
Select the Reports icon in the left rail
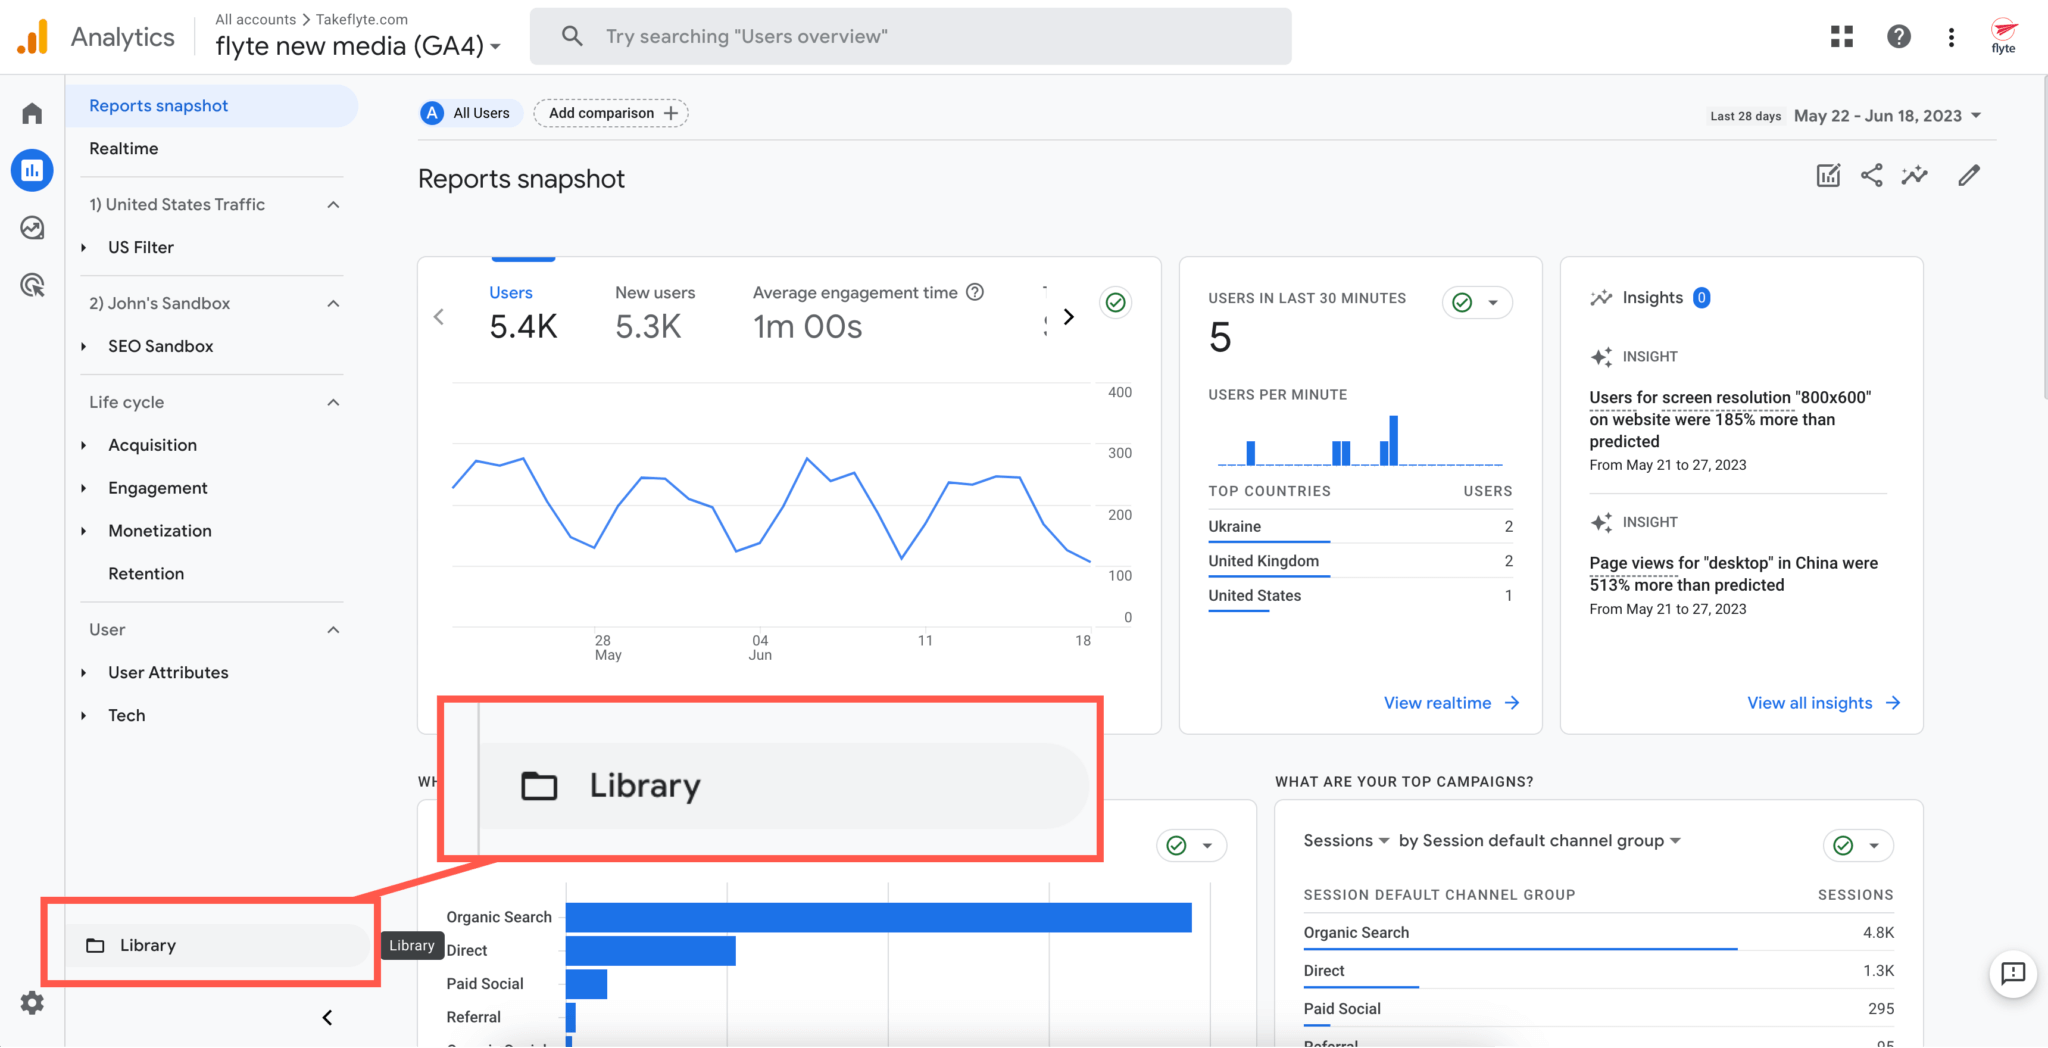tap(31, 170)
